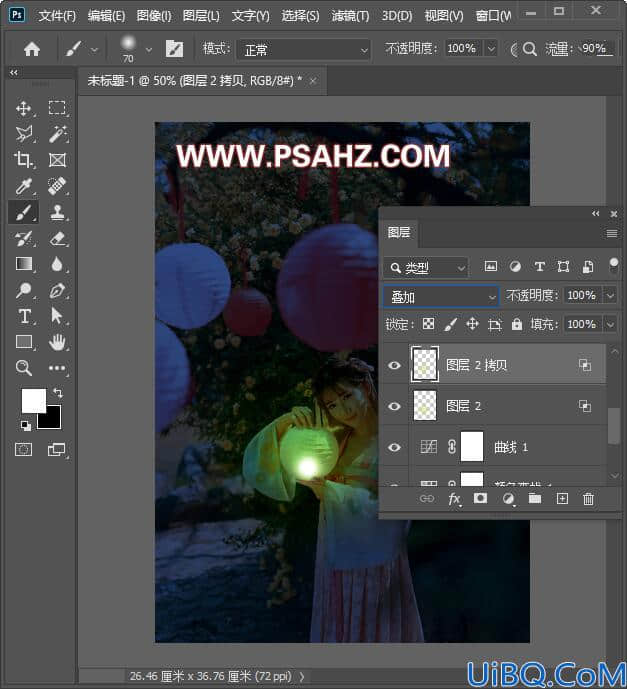Select the Gradient tool
627x689 pixels.
[x=23, y=264]
